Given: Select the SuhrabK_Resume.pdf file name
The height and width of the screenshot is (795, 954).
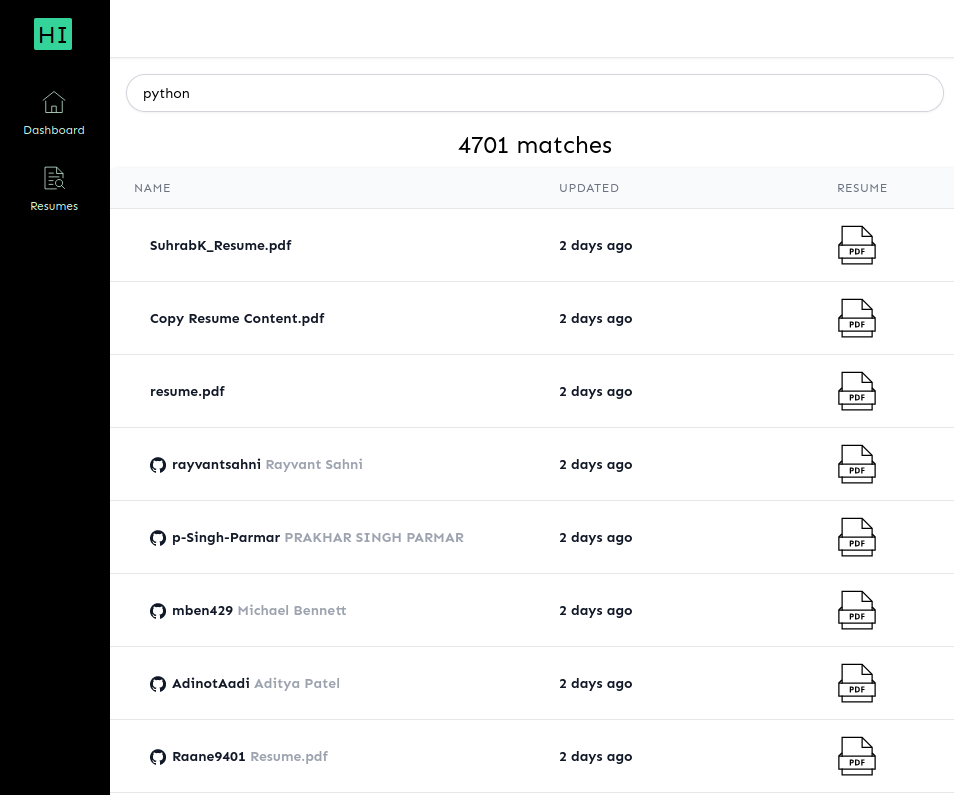Looking at the screenshot, I should (x=220, y=245).
